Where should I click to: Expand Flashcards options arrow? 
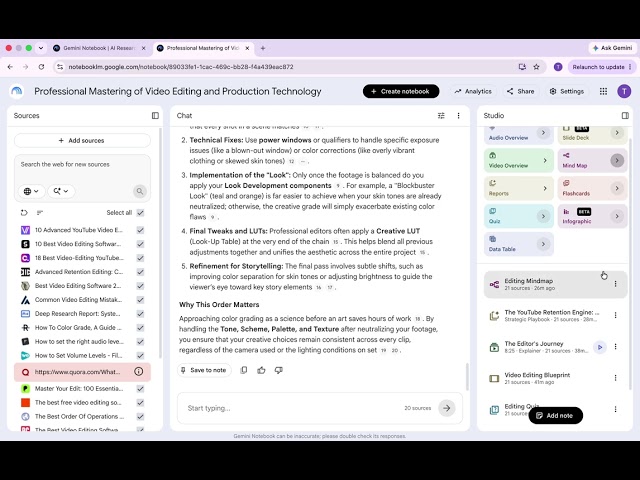pos(617,188)
